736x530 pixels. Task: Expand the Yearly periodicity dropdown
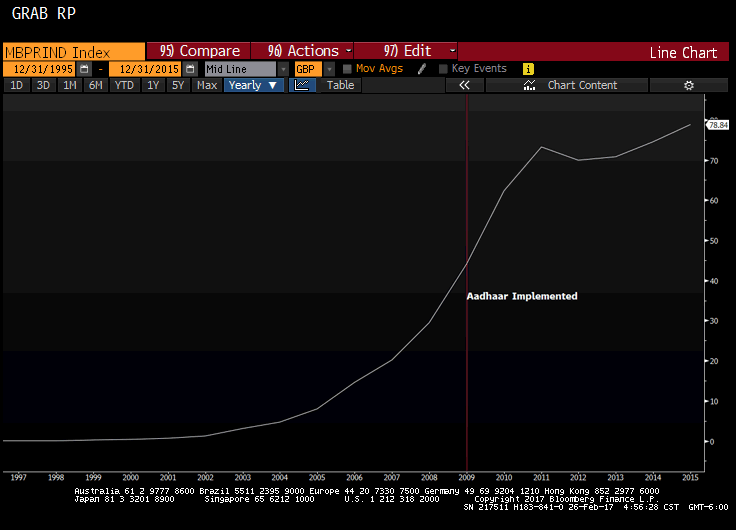(253, 85)
